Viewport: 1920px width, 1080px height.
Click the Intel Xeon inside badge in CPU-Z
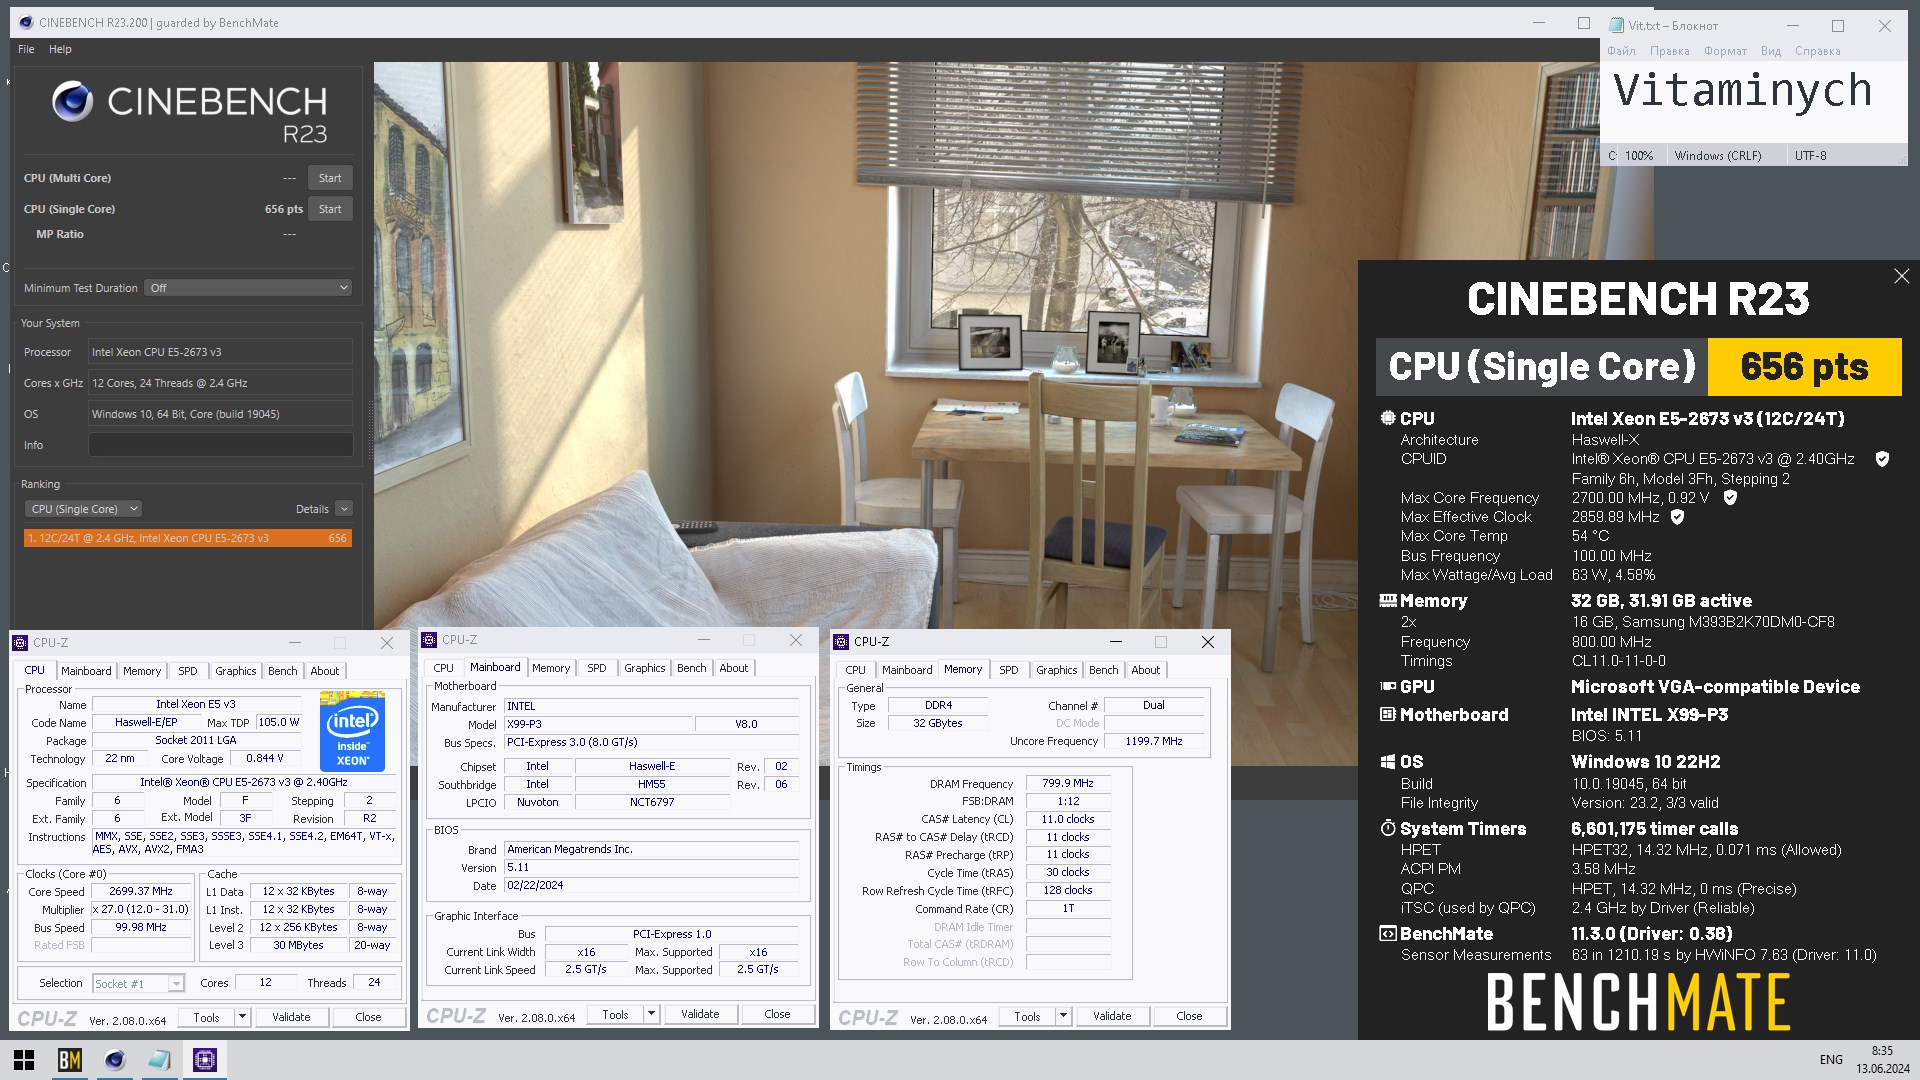pyautogui.click(x=352, y=731)
